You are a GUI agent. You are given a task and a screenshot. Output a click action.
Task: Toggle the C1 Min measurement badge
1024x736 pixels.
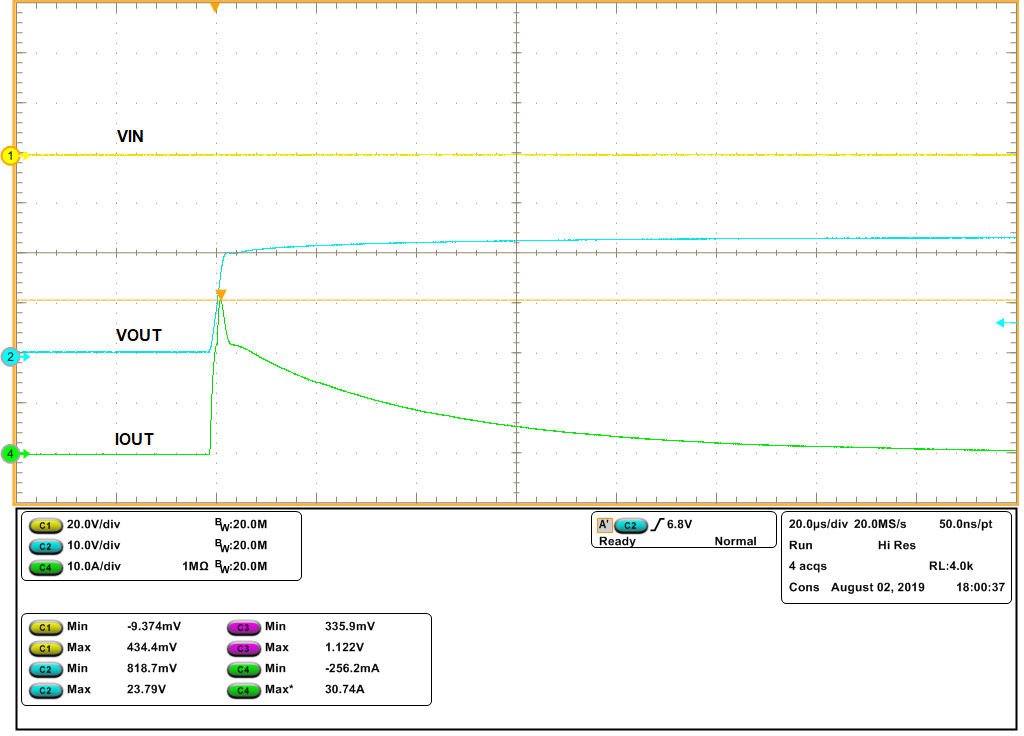coord(45,626)
